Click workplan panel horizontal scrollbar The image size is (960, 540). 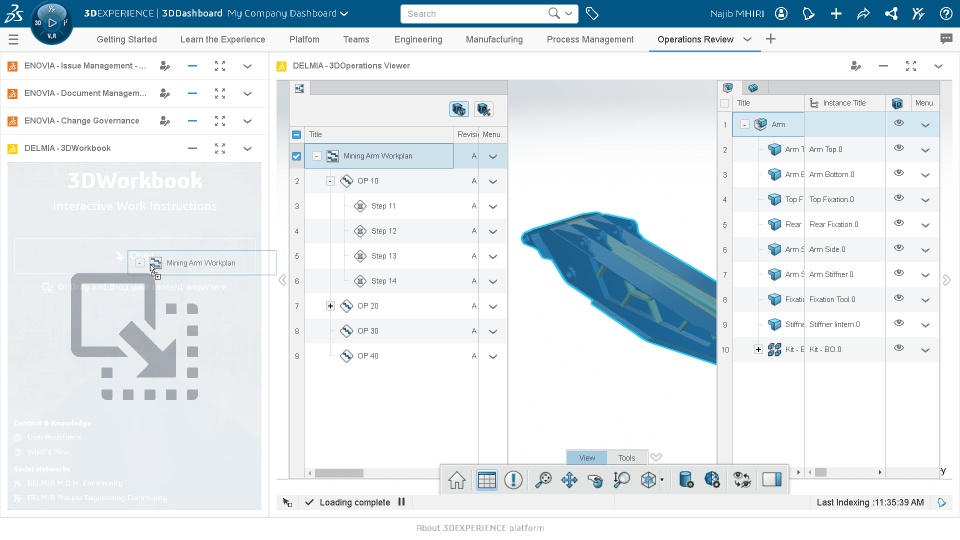339,473
